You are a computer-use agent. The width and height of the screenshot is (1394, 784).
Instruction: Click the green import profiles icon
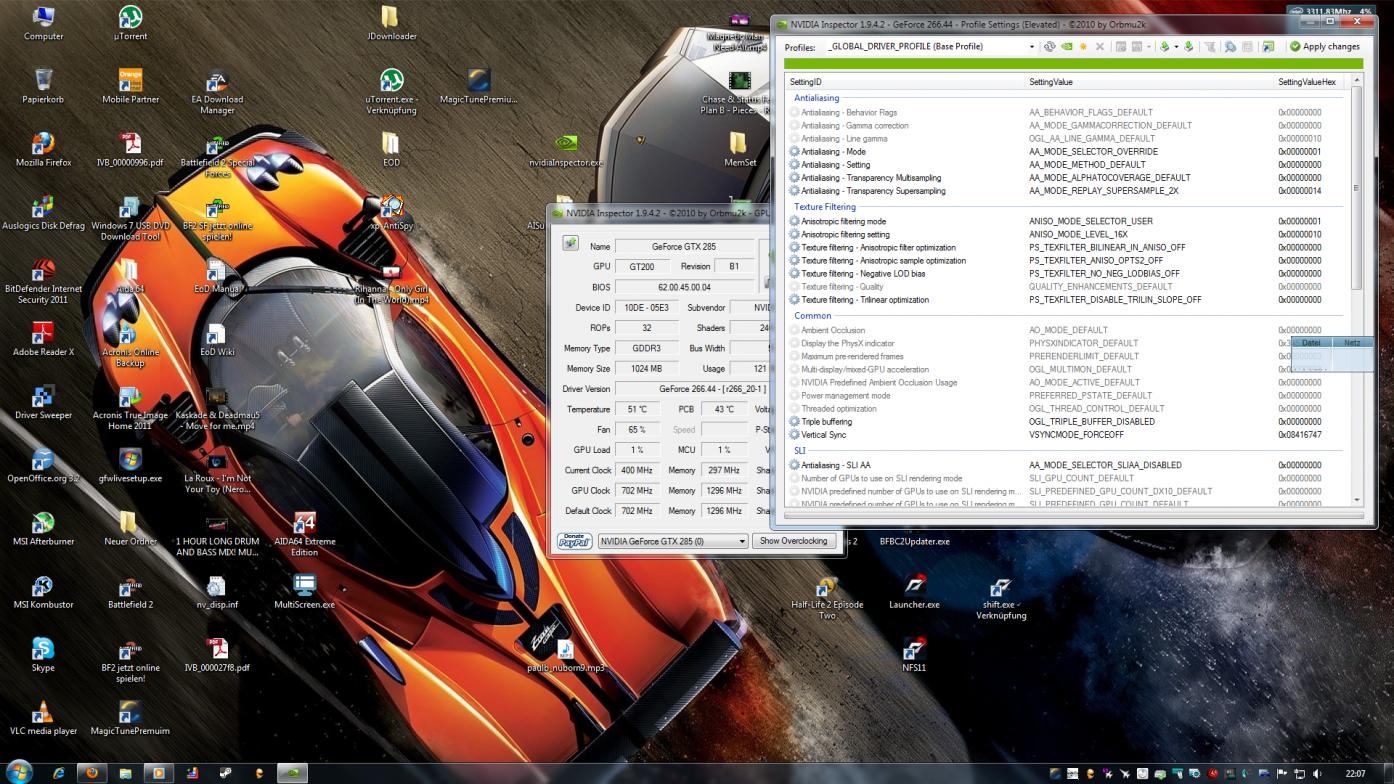pos(1188,47)
